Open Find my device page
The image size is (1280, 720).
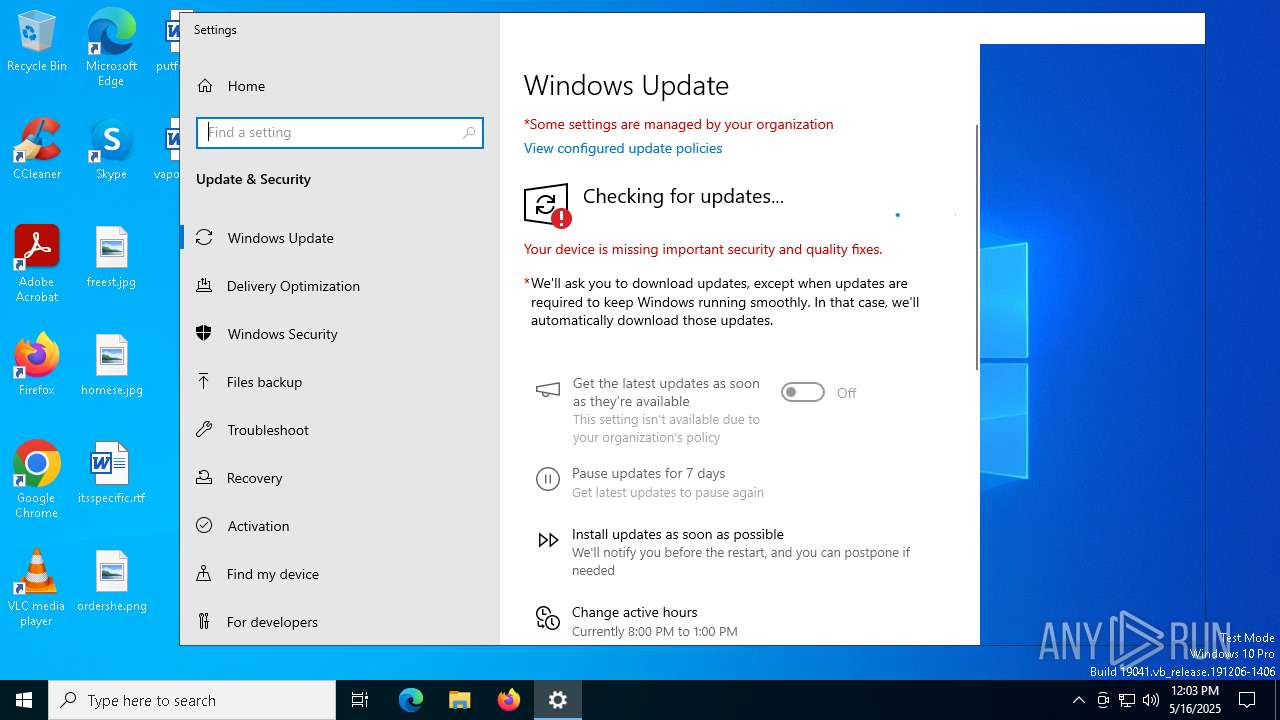coord(340,574)
